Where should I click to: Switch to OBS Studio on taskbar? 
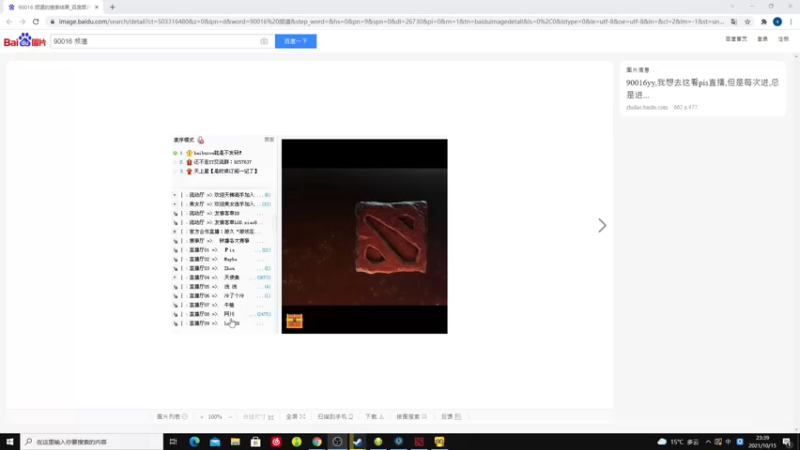(337, 442)
